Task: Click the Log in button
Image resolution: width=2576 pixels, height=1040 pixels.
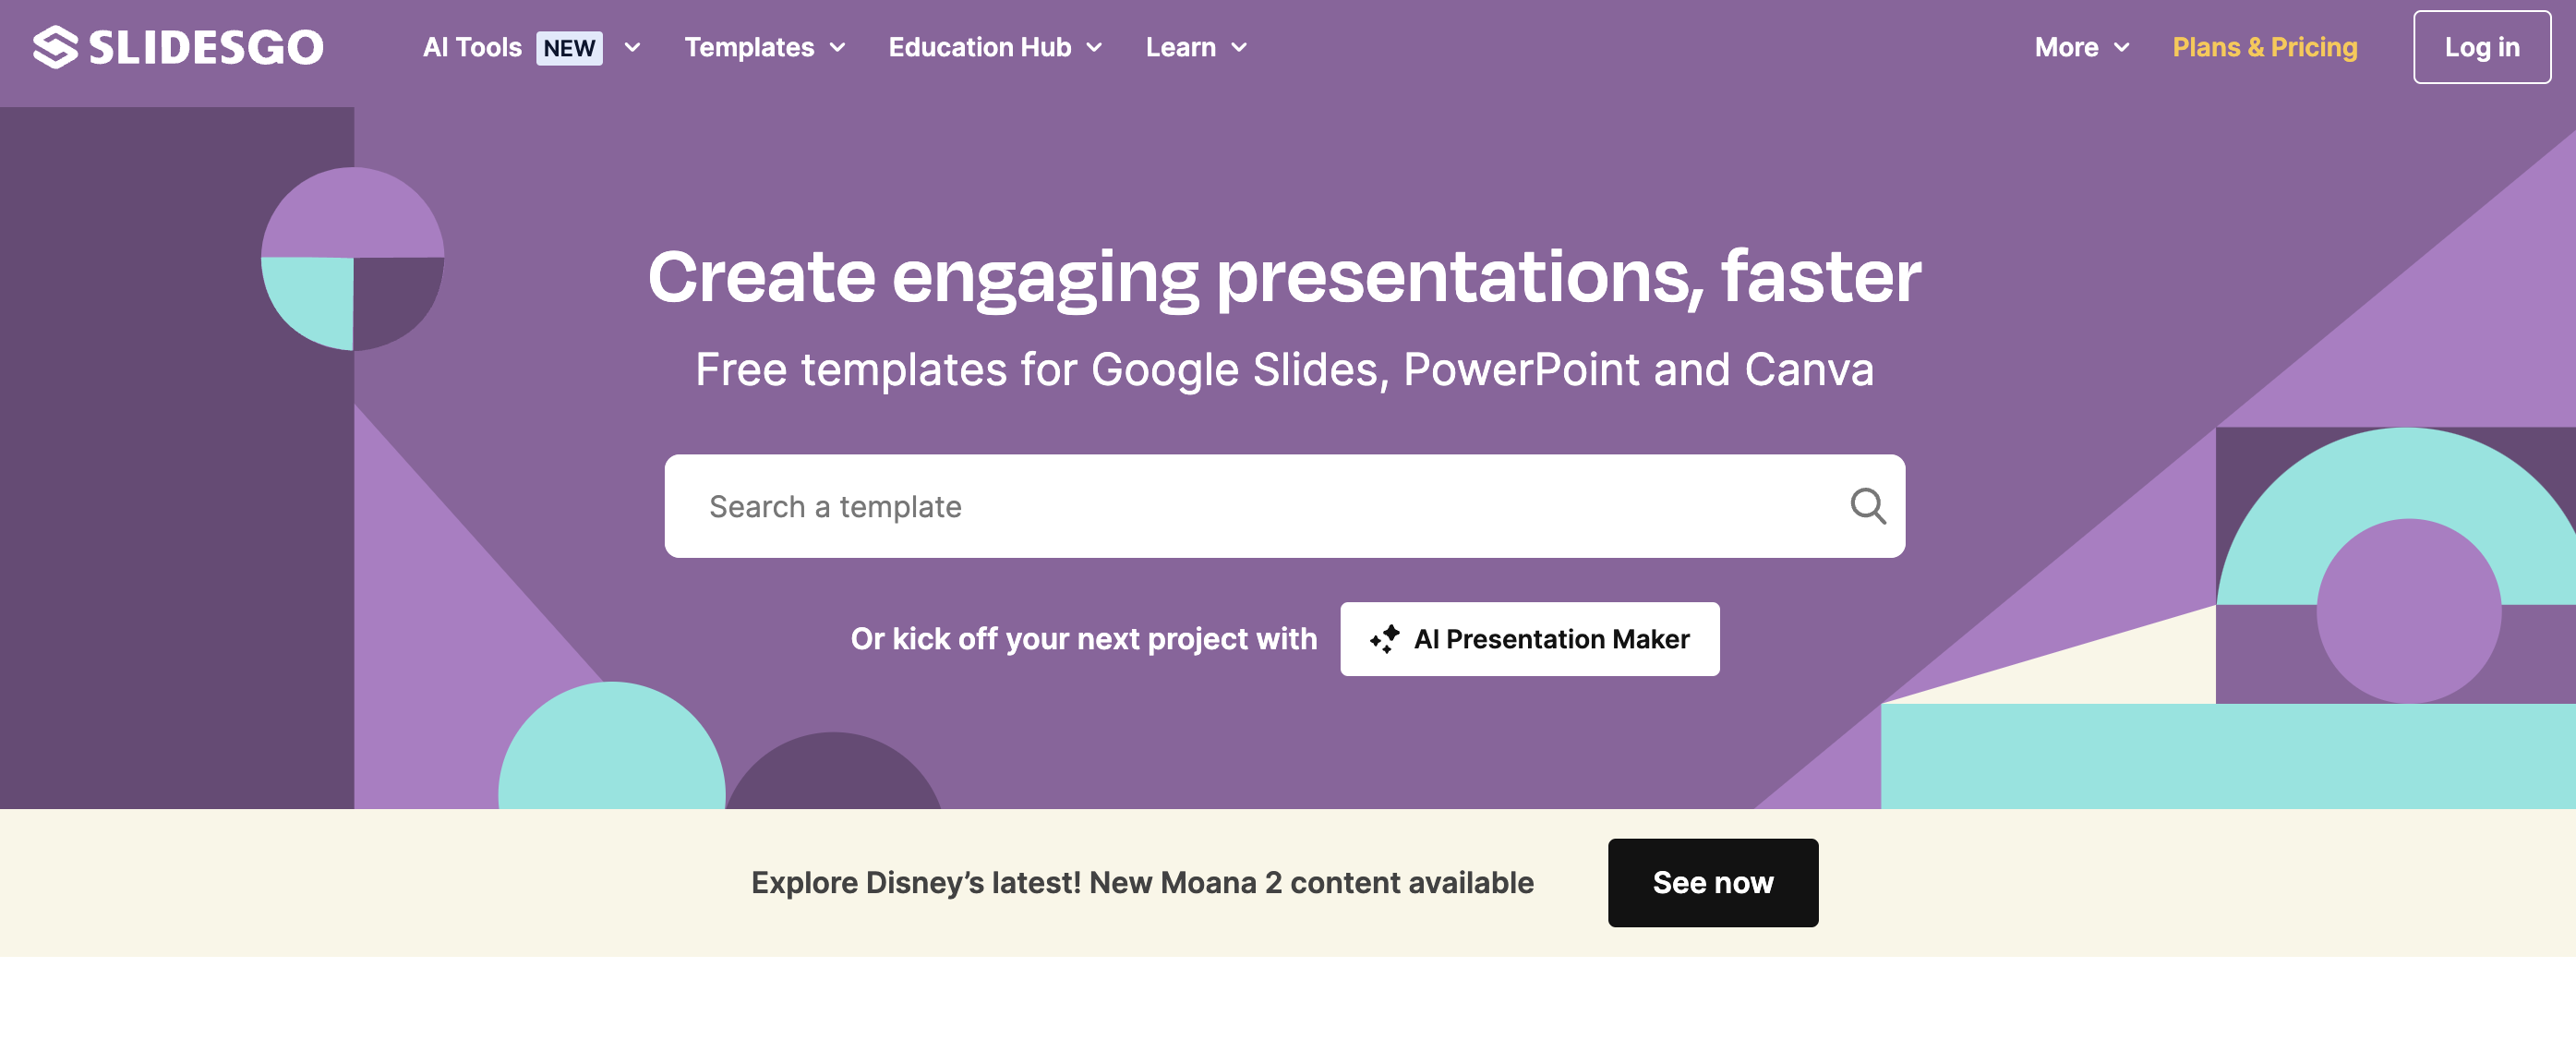Action: click(2482, 47)
